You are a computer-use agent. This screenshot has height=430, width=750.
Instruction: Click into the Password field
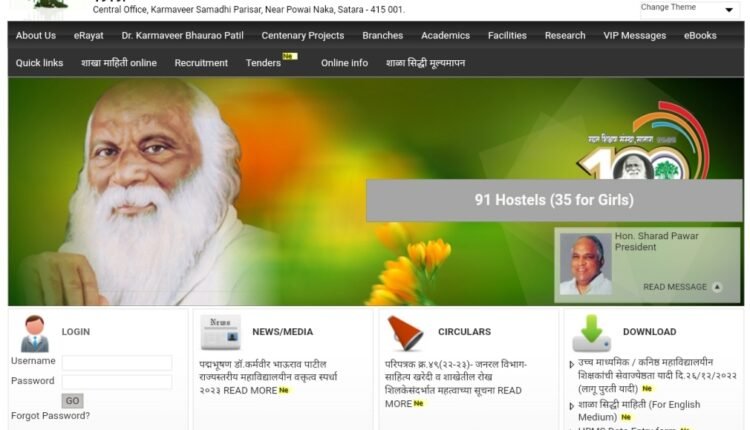116,382
